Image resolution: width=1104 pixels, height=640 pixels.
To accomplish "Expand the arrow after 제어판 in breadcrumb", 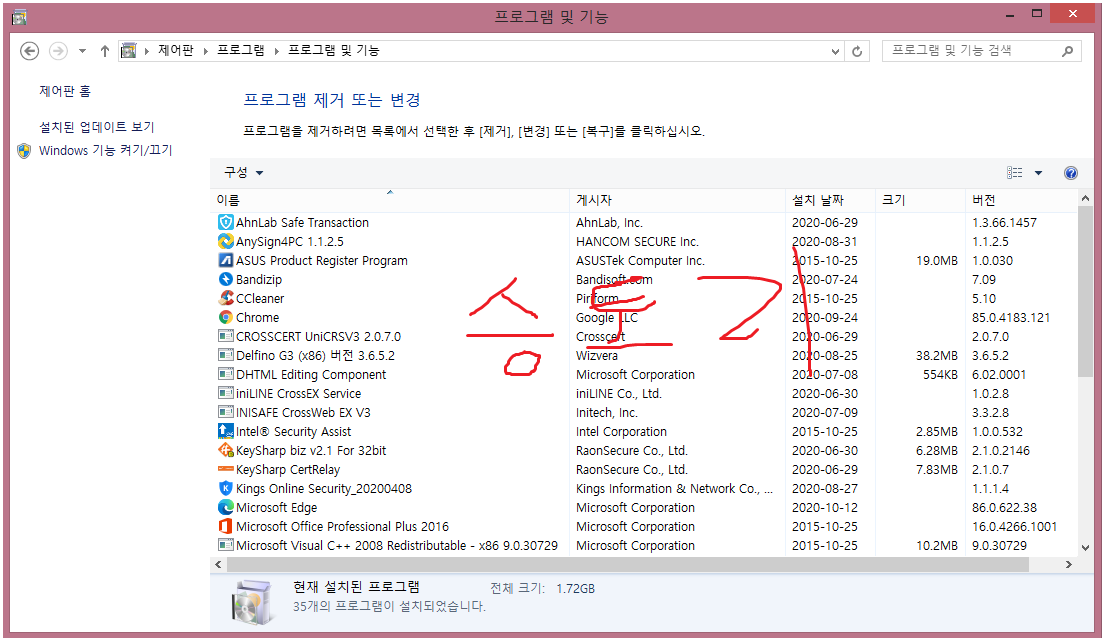I will (x=206, y=51).
